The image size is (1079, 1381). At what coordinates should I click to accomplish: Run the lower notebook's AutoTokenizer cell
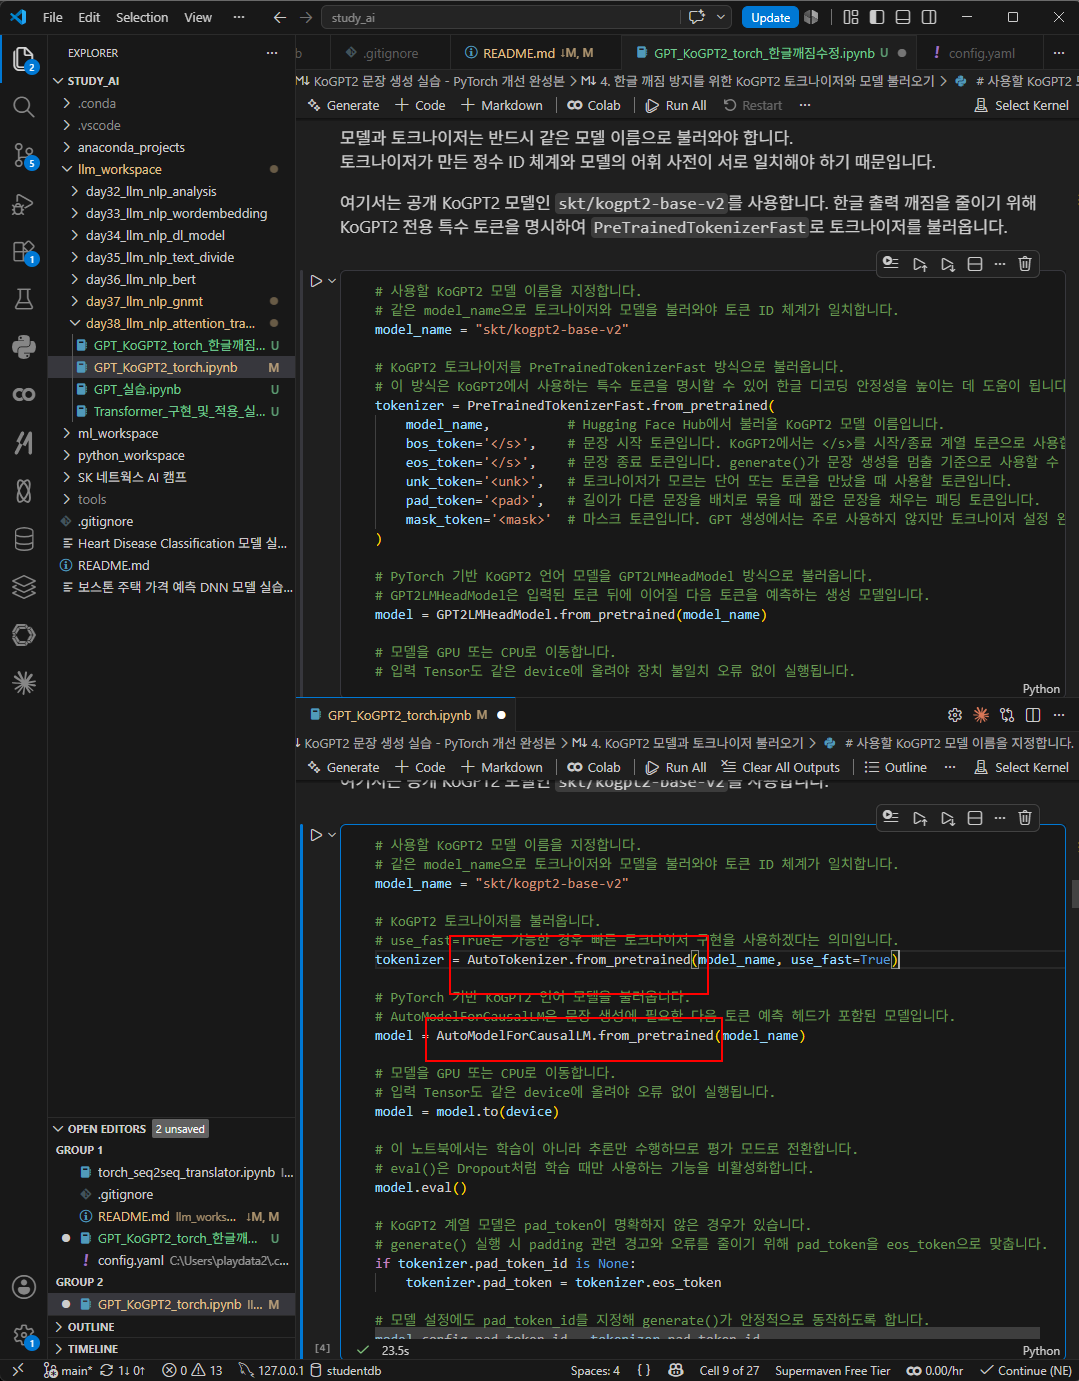[x=316, y=835]
